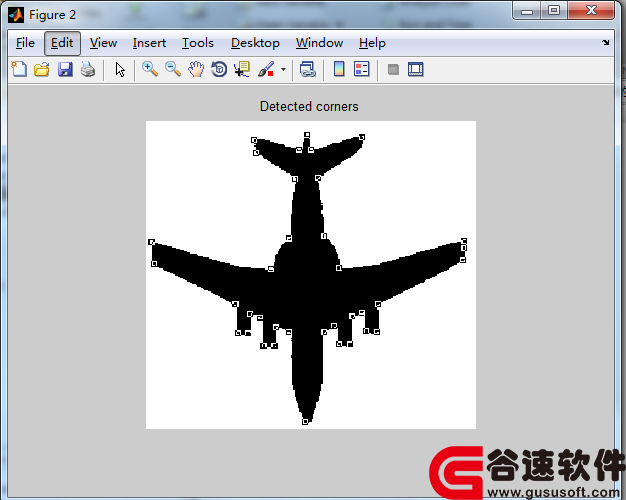
Task: Open the Desktop menu
Action: (x=256, y=43)
